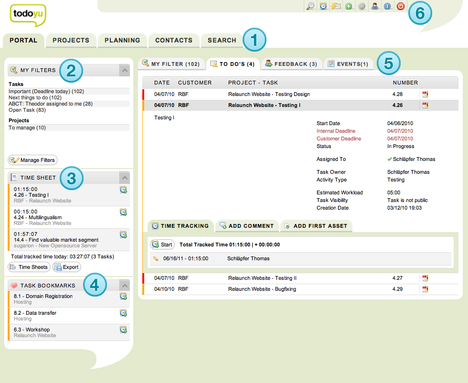Start tracking bookmarked task 8.2 Data transfer

(123, 313)
